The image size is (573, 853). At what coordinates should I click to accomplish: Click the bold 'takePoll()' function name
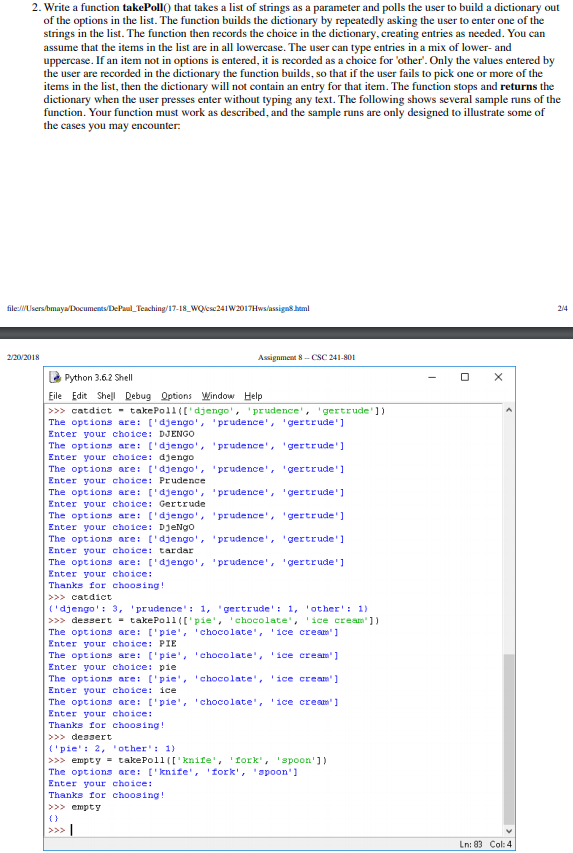coord(147,8)
